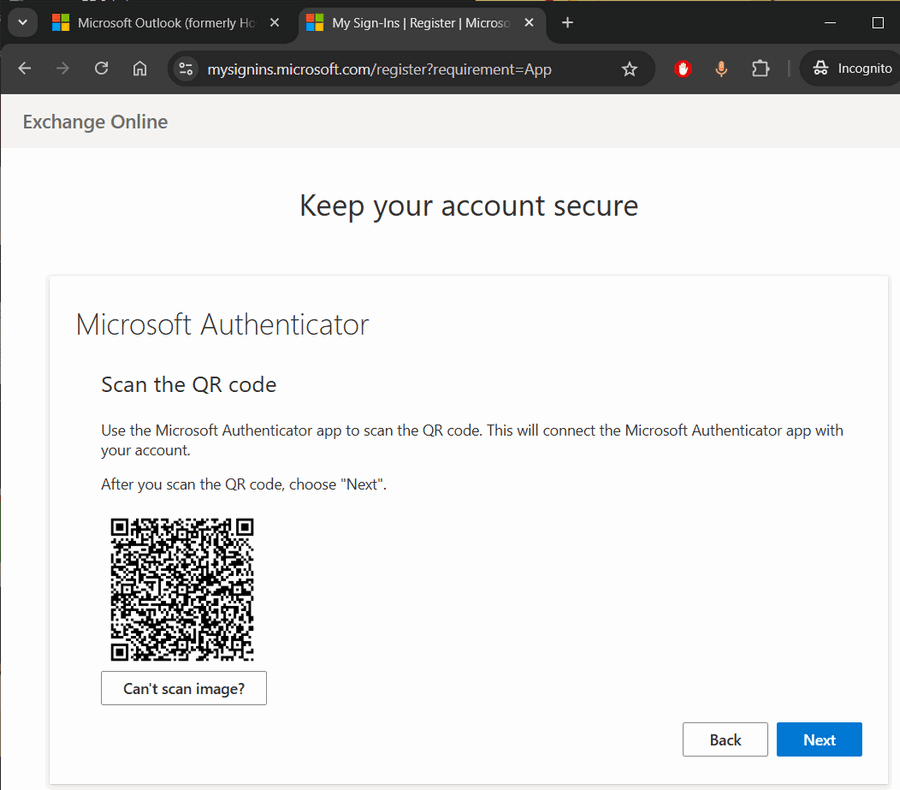Click the Incognito indicator
Screen dimensions: 900x790
pyautogui.click(x=852, y=69)
